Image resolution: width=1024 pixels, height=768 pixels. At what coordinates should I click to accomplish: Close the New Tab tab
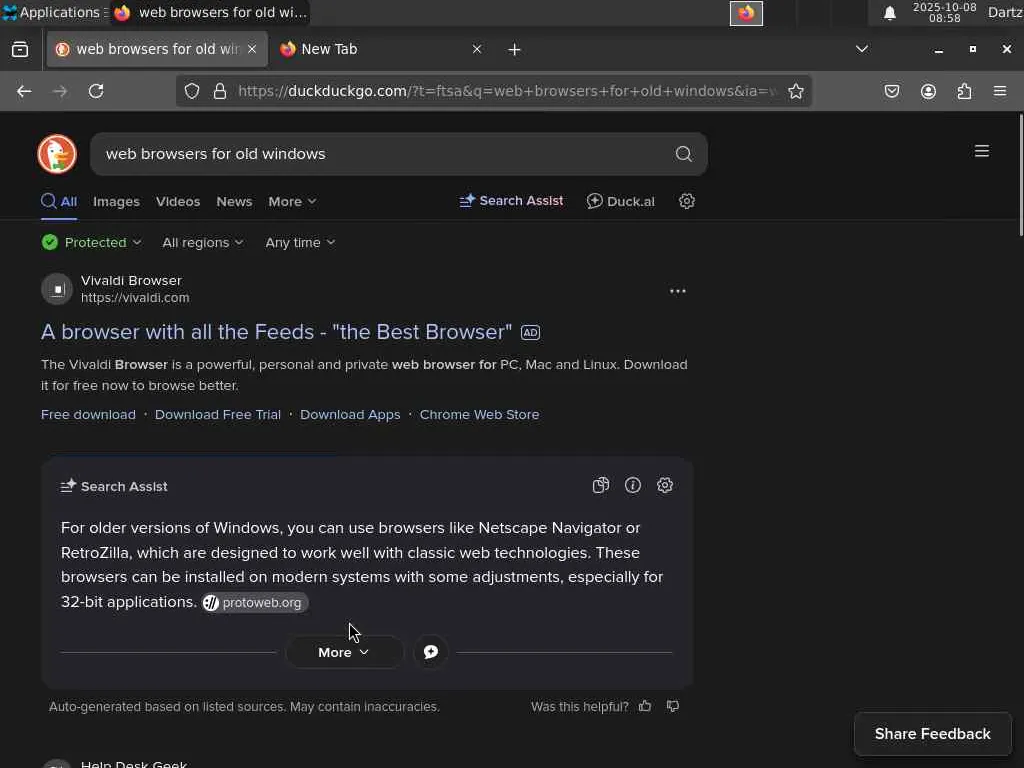tap(477, 49)
